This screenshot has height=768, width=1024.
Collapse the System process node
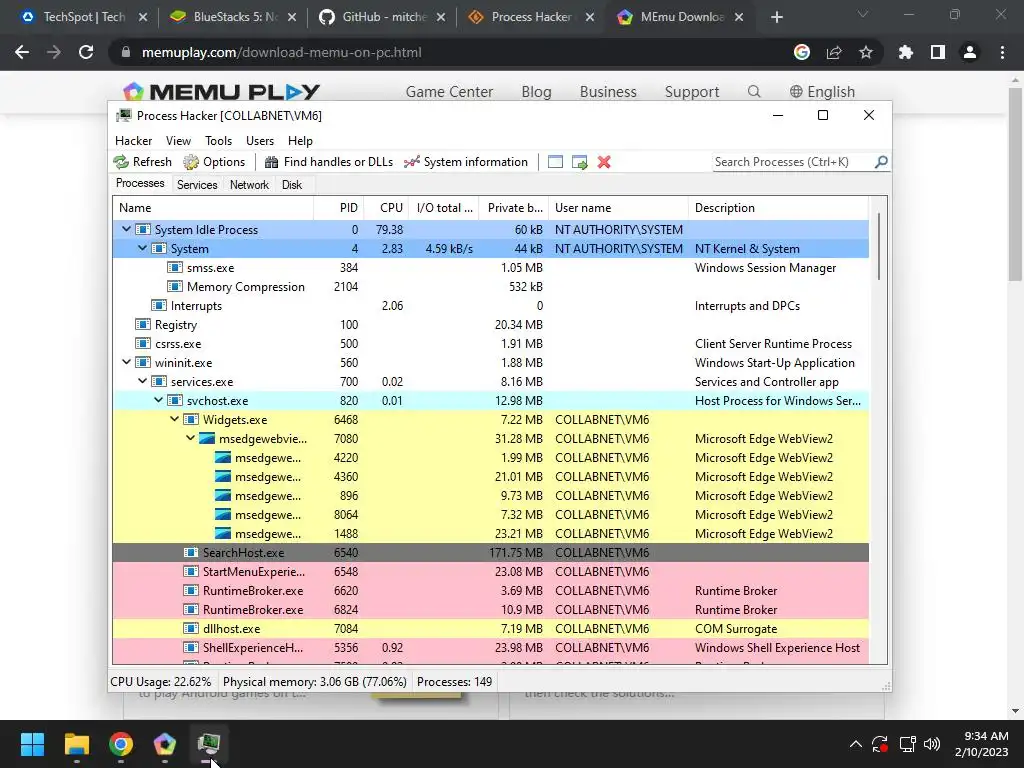(x=142, y=248)
